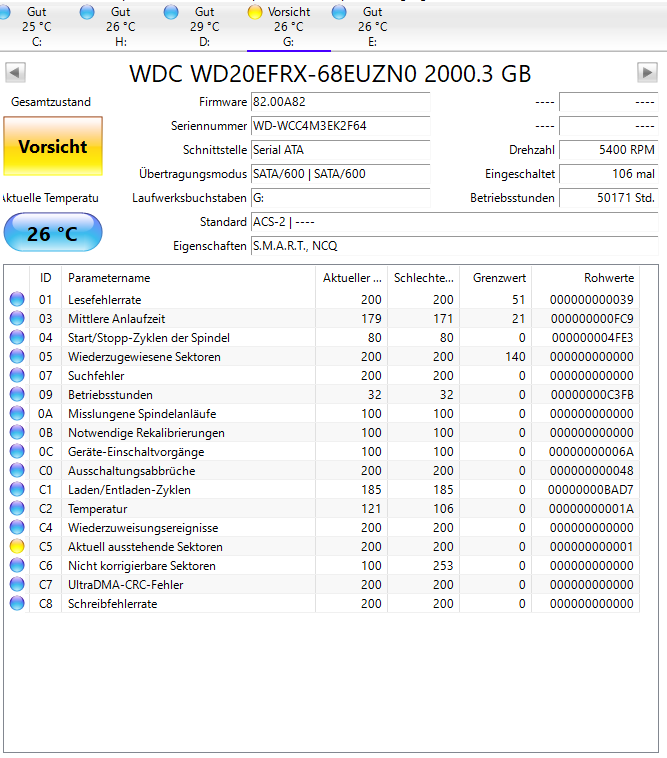Click status icon for Geräte-Einschaltvorgänge
Viewport: 667px width, 758px height.
click(x=17, y=452)
